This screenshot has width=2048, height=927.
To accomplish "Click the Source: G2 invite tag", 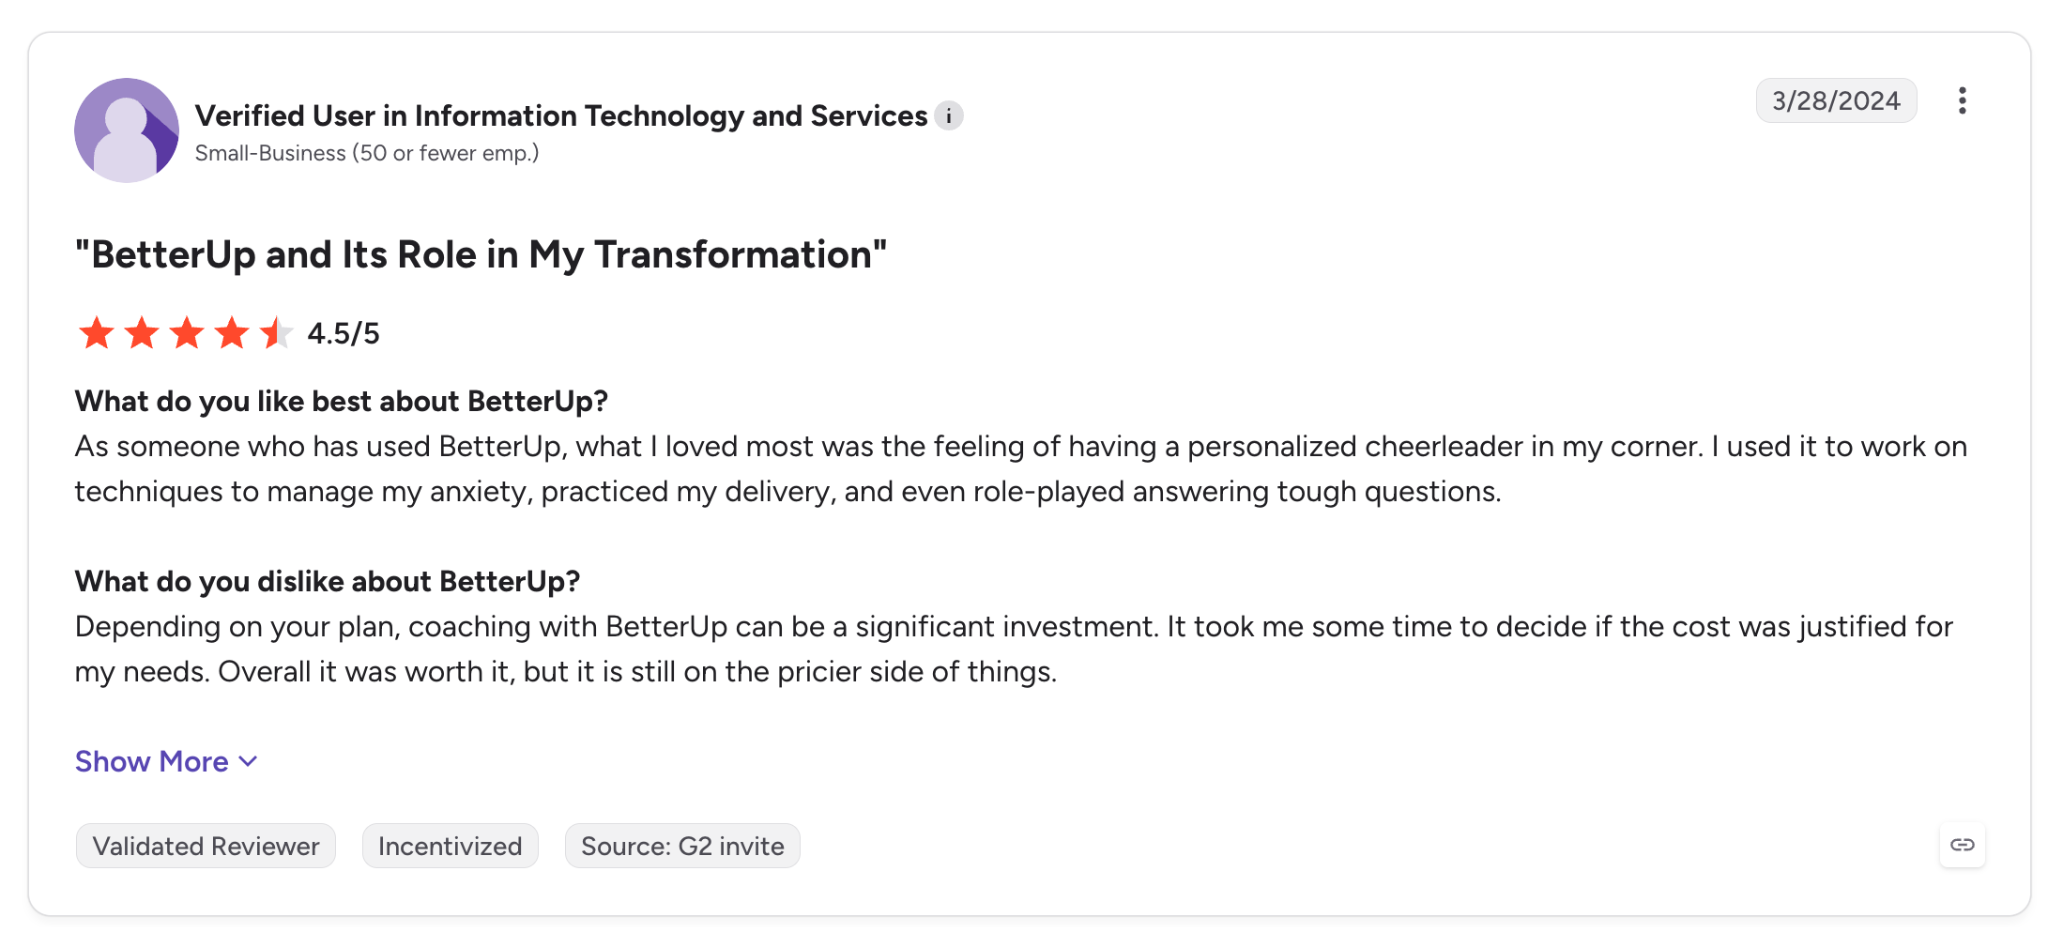I will click(682, 846).
